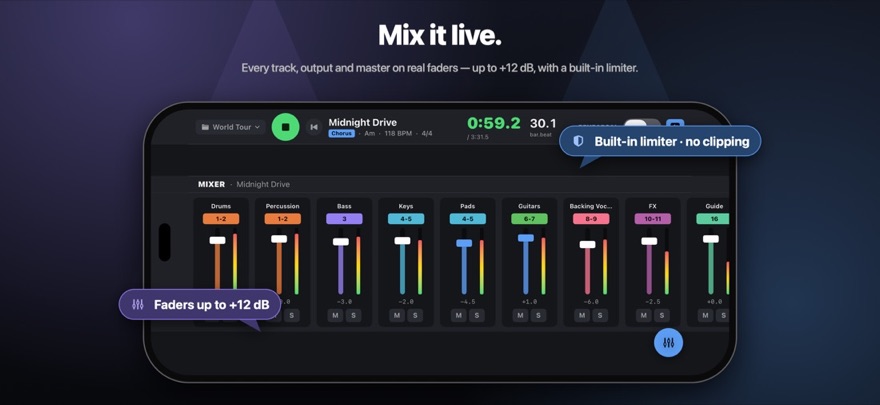Image resolution: width=880 pixels, height=405 pixels.
Task: Mute the Keys channel
Action: (397, 316)
